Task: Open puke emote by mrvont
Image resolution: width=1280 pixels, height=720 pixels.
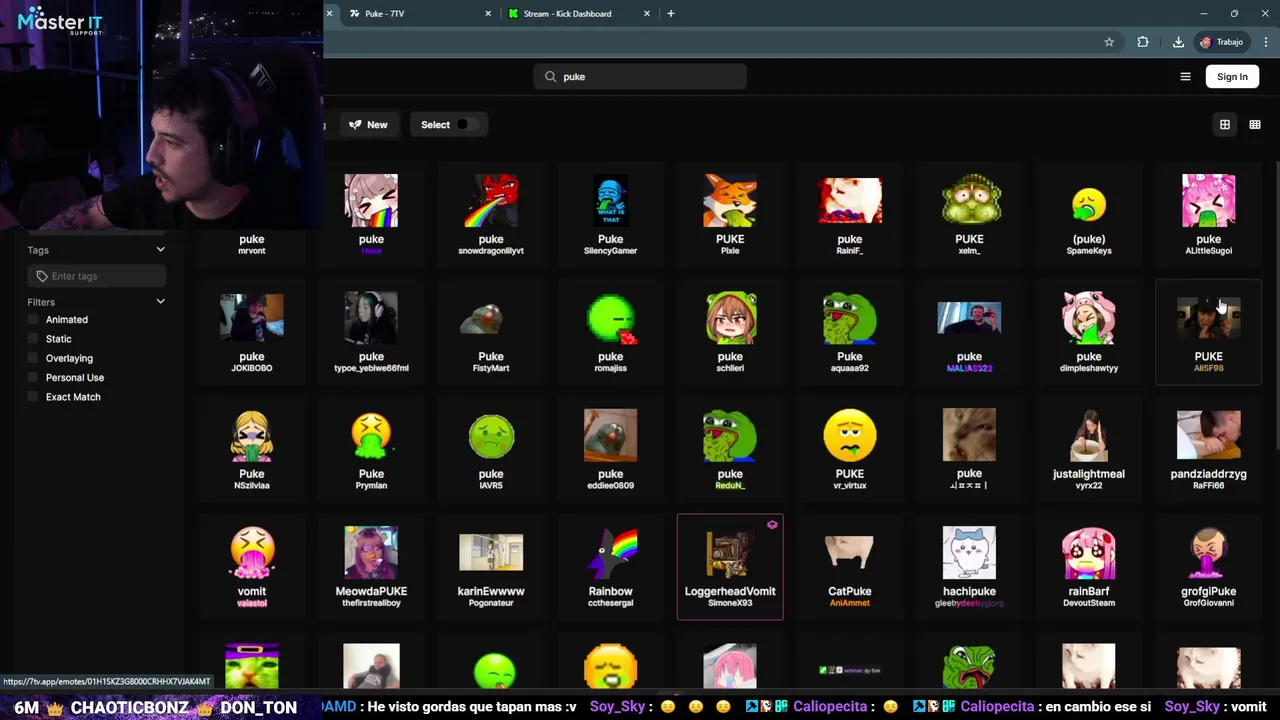Action: 252,217
